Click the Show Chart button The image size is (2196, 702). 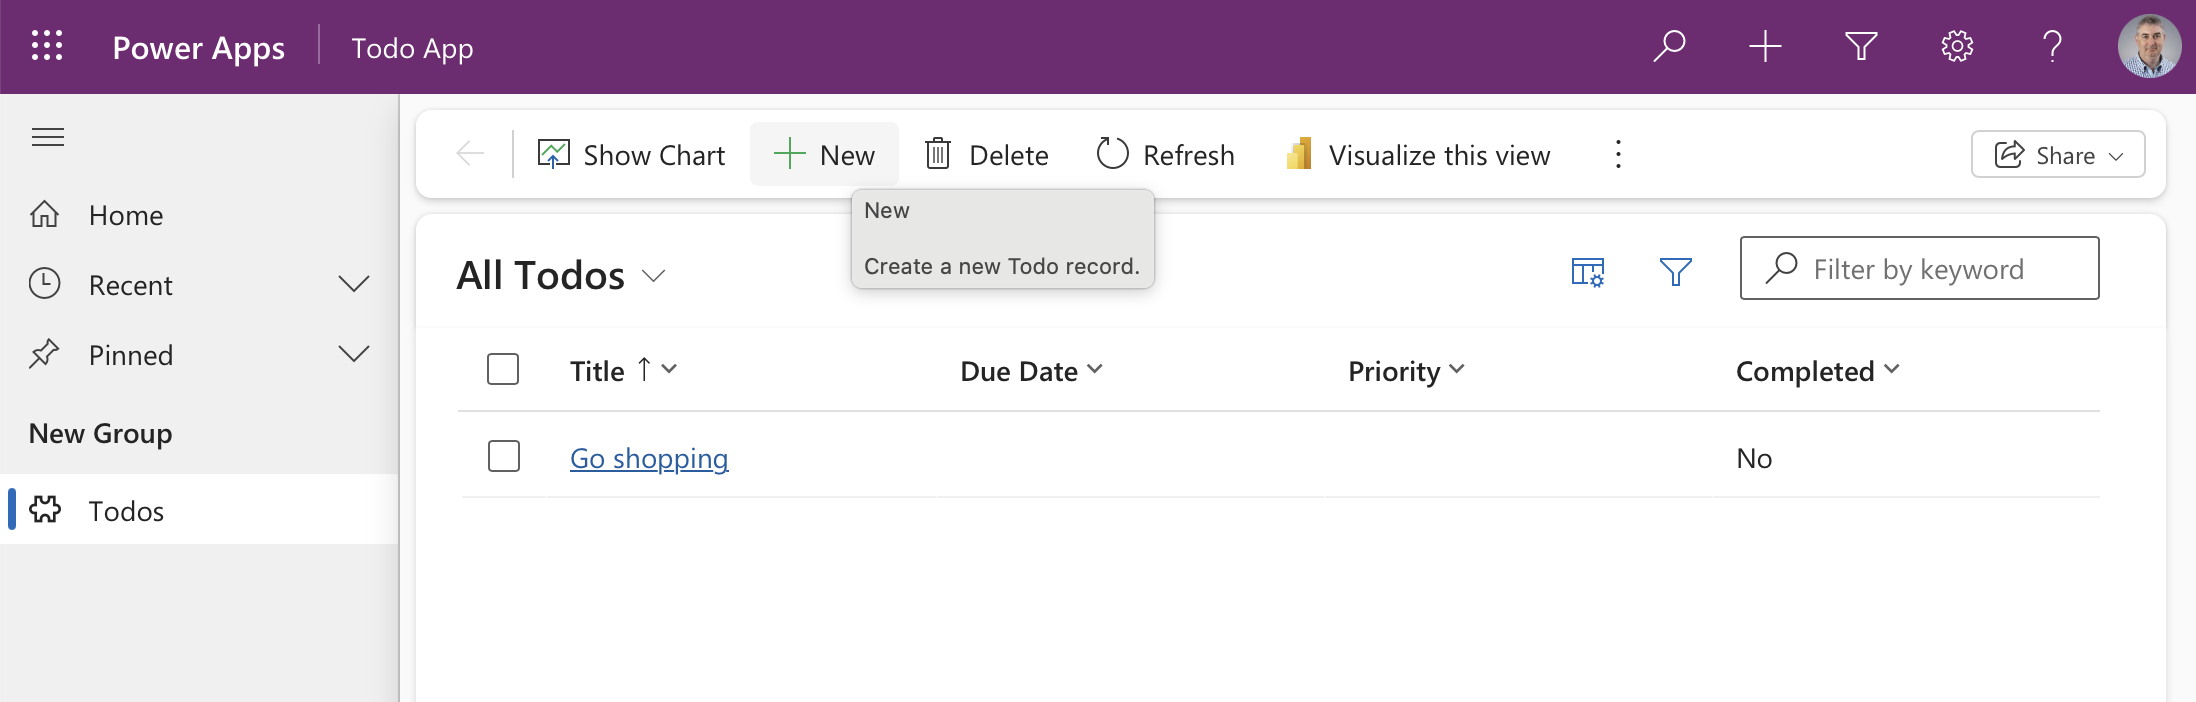tap(631, 155)
